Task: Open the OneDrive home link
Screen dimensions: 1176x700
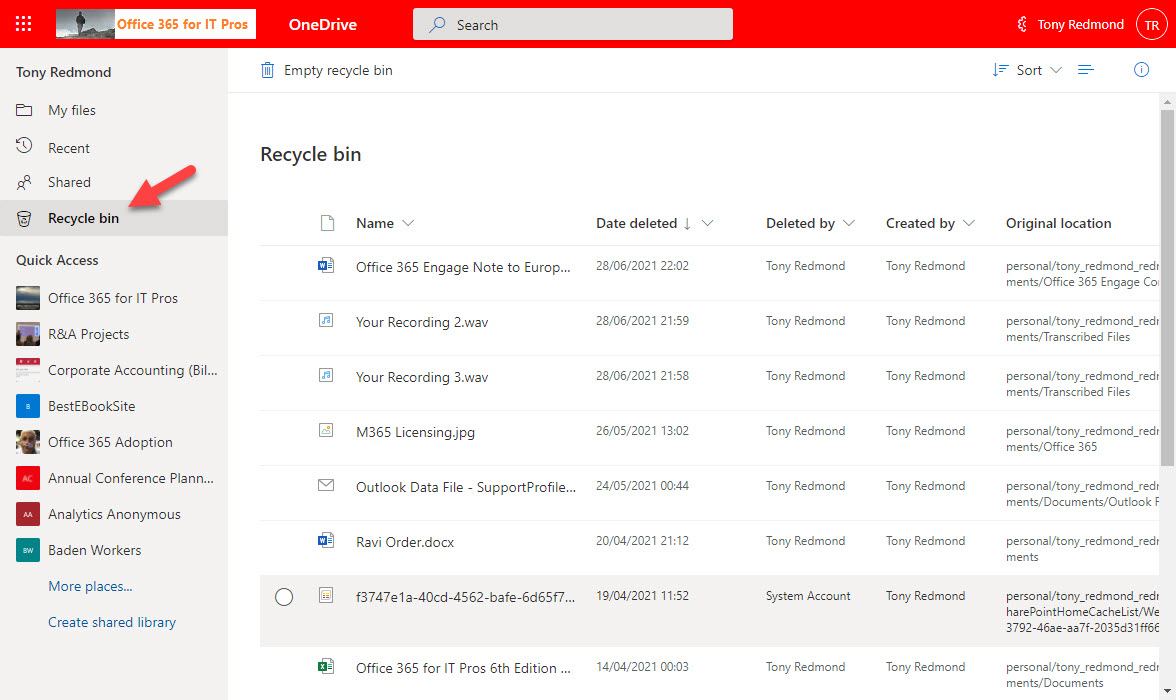Action: tap(322, 25)
